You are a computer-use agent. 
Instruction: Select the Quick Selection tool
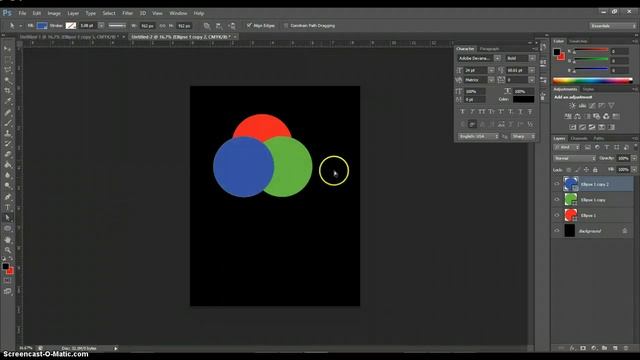pyautogui.click(x=7, y=80)
